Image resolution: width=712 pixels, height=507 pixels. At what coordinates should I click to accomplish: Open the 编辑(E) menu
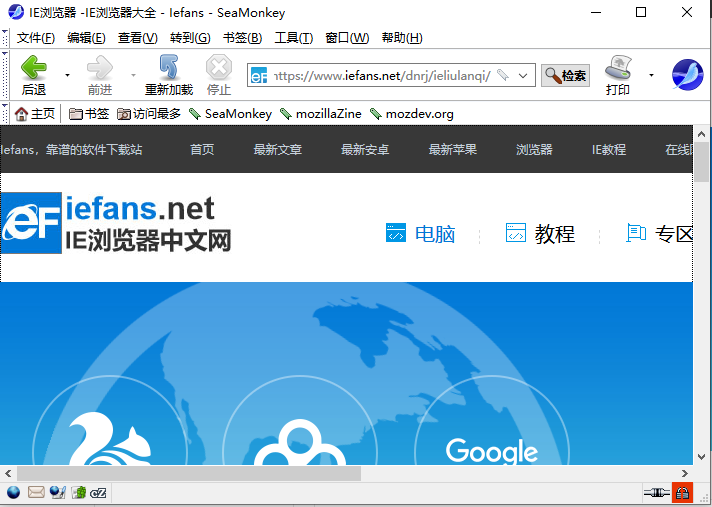pyautogui.click(x=86, y=38)
